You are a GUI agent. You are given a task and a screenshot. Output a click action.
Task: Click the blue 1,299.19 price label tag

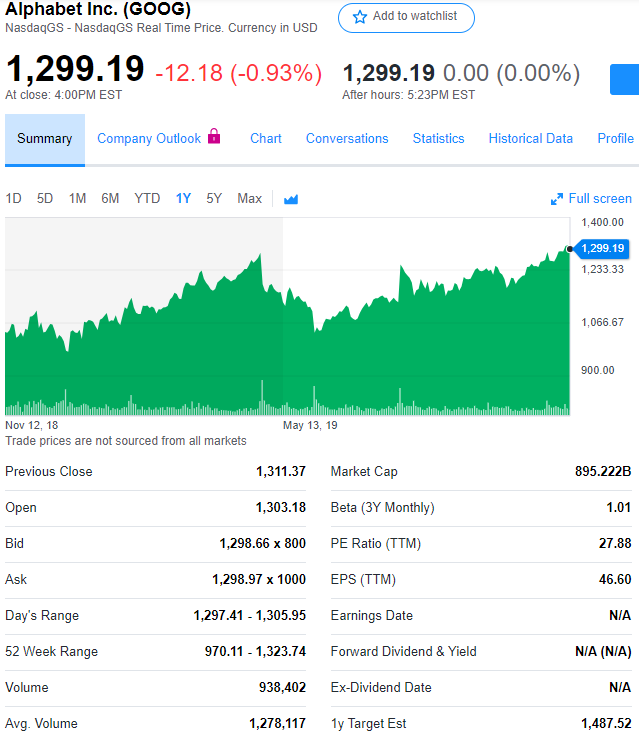[x=602, y=248]
